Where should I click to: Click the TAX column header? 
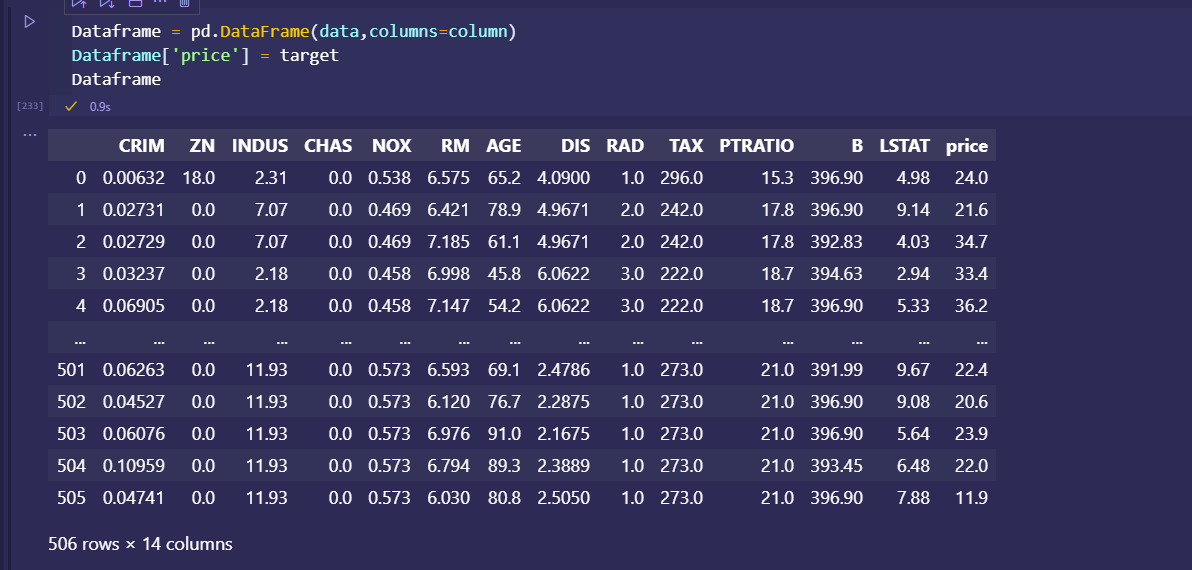(686, 146)
